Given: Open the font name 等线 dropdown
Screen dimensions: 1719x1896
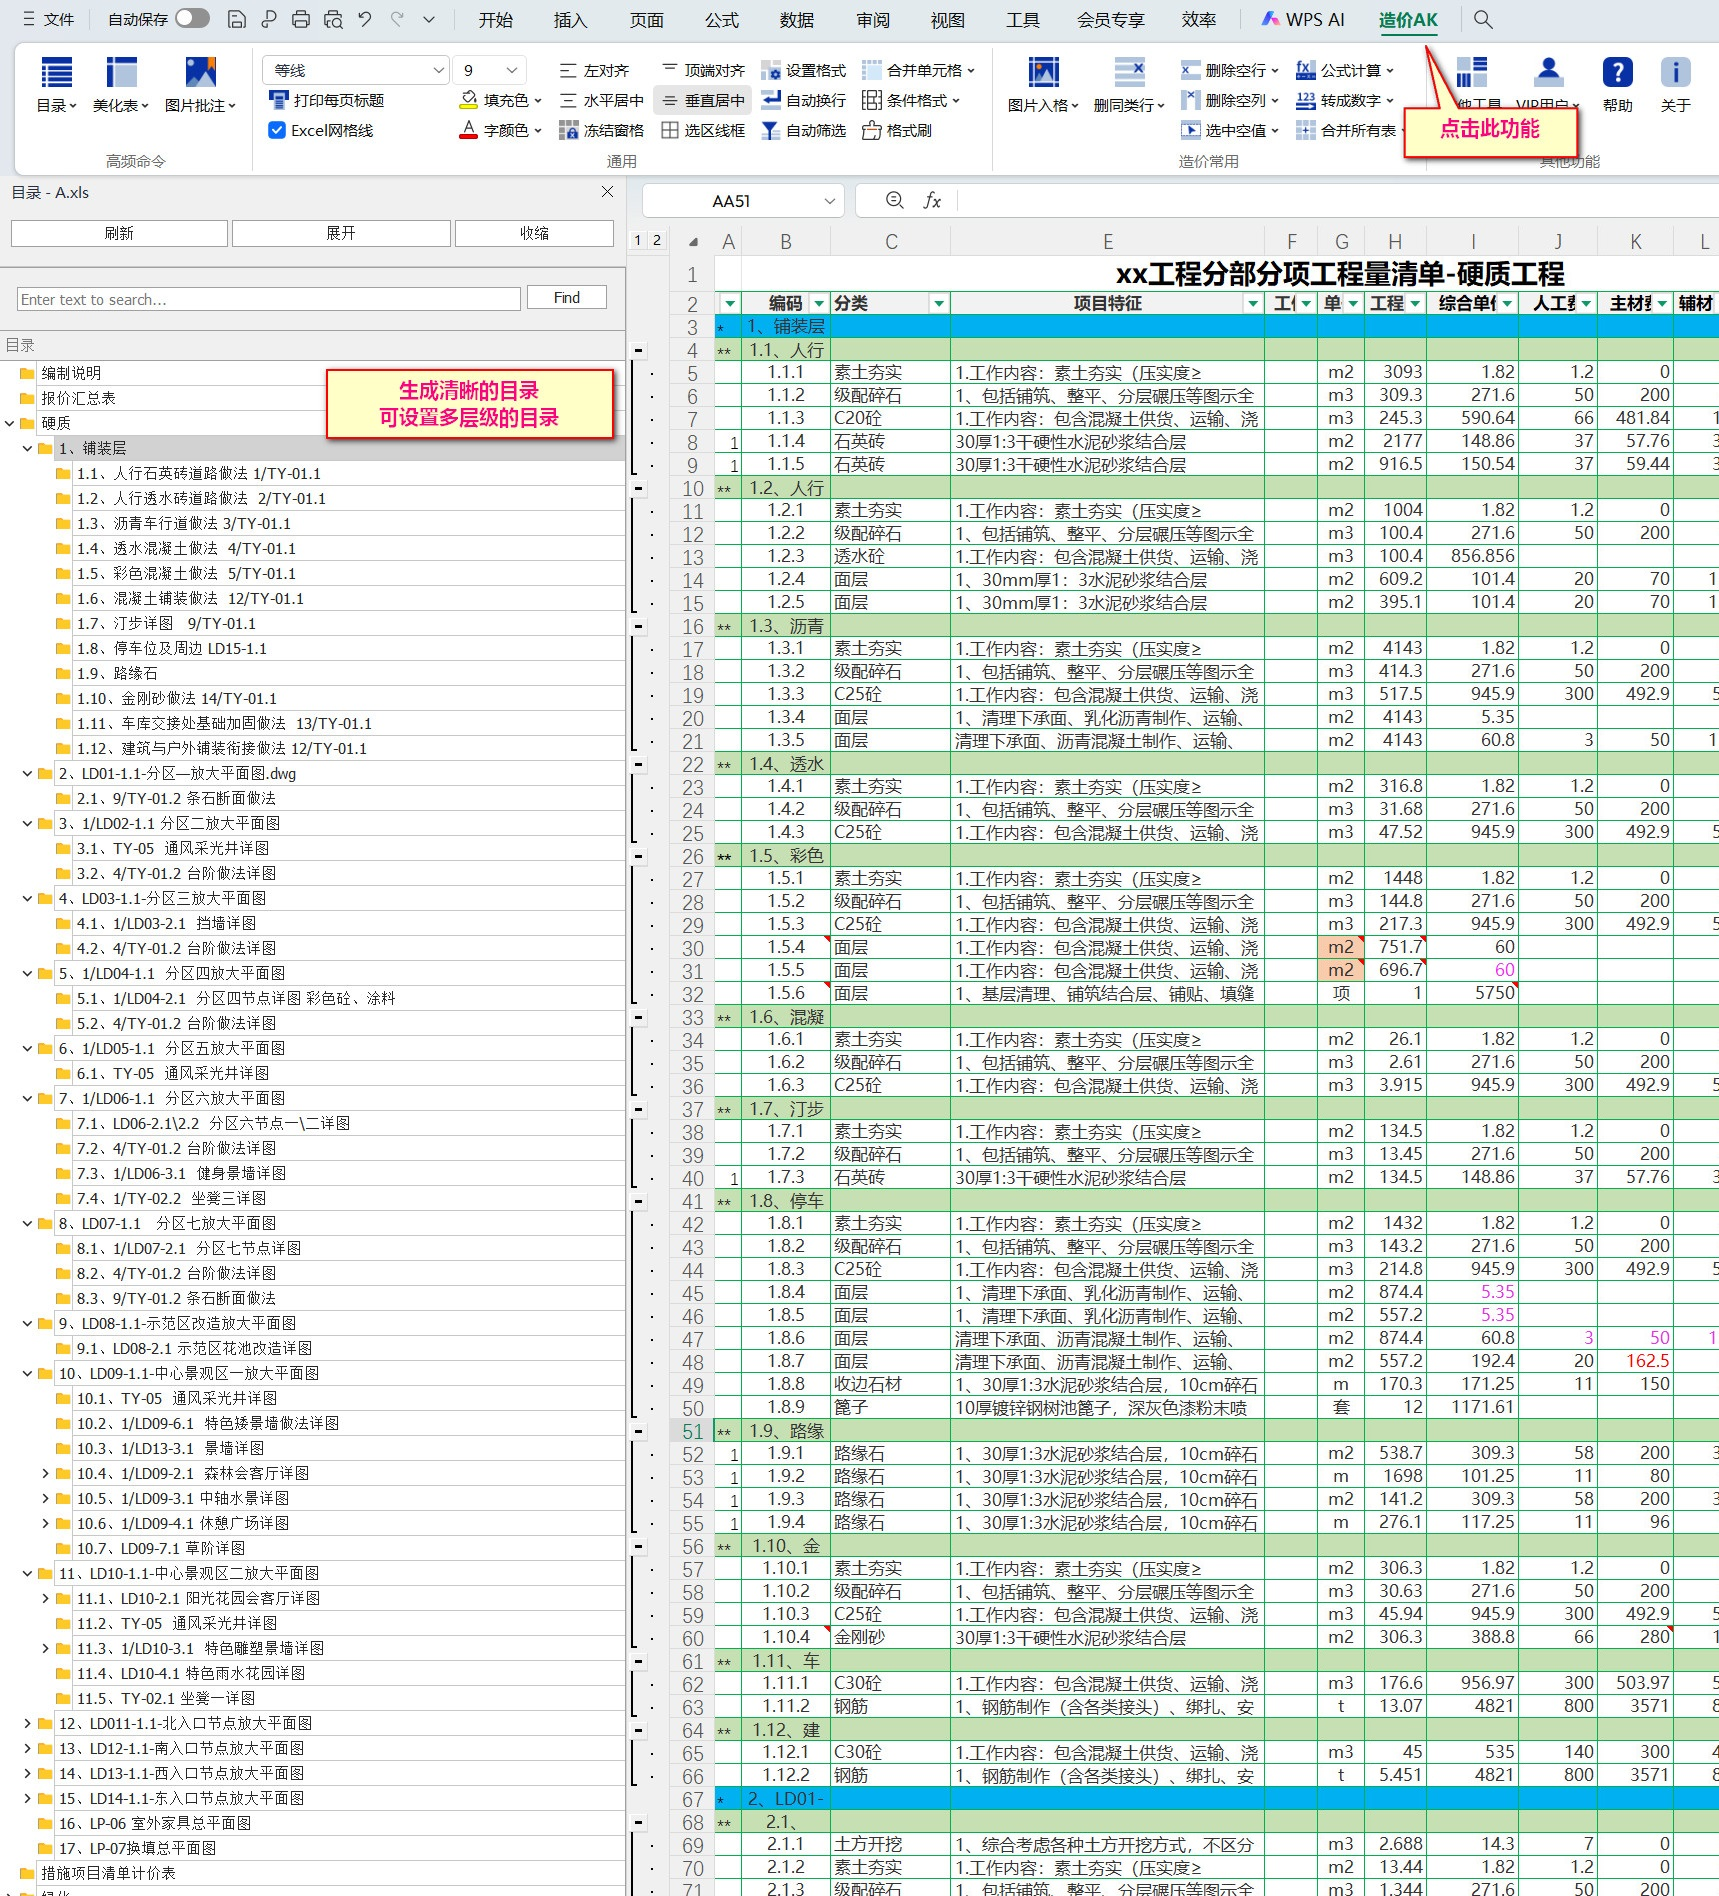Looking at the screenshot, I should (438, 70).
